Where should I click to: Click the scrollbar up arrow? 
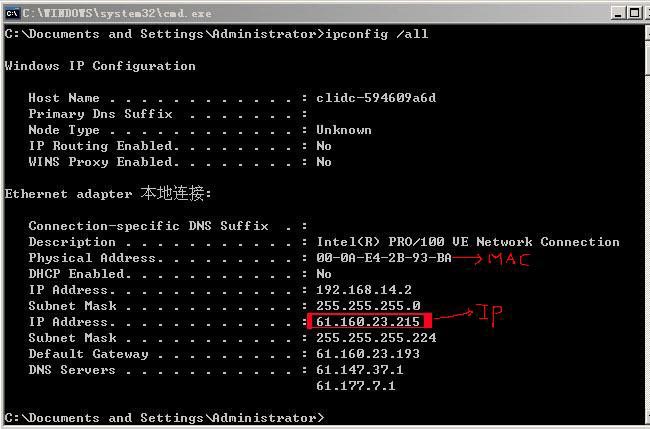click(648, 34)
